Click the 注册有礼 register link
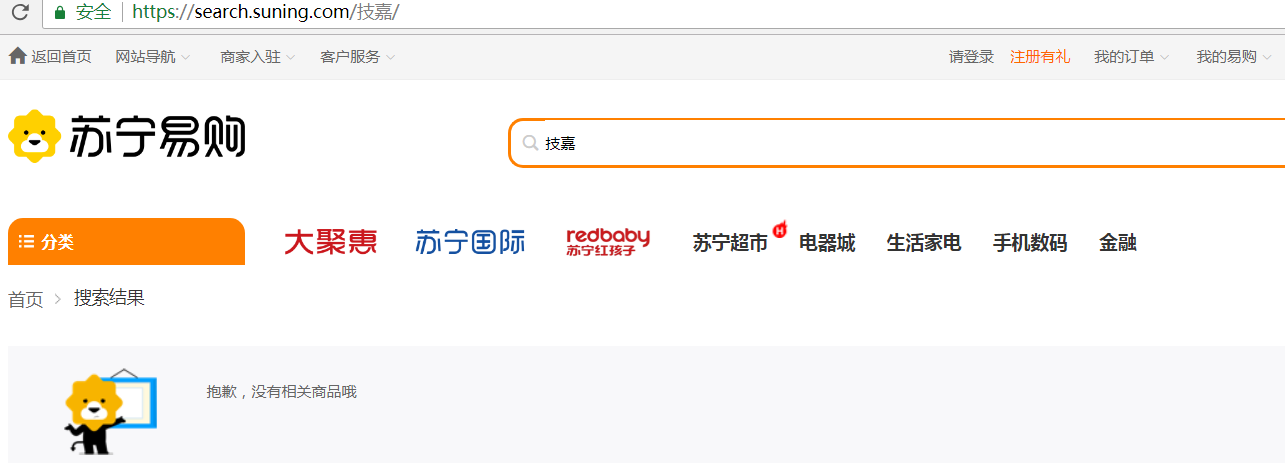 point(1040,57)
